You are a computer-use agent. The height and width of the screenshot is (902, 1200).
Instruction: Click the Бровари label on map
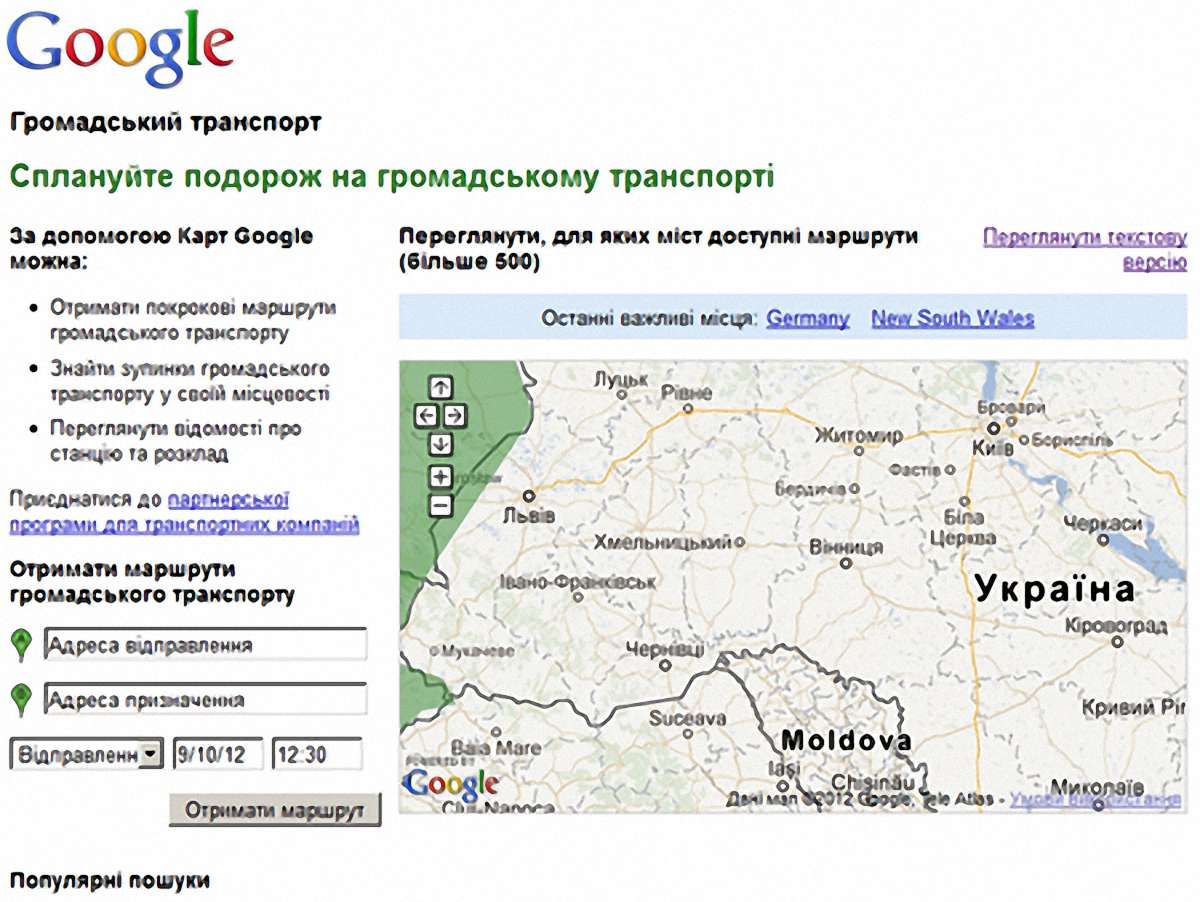point(1010,408)
